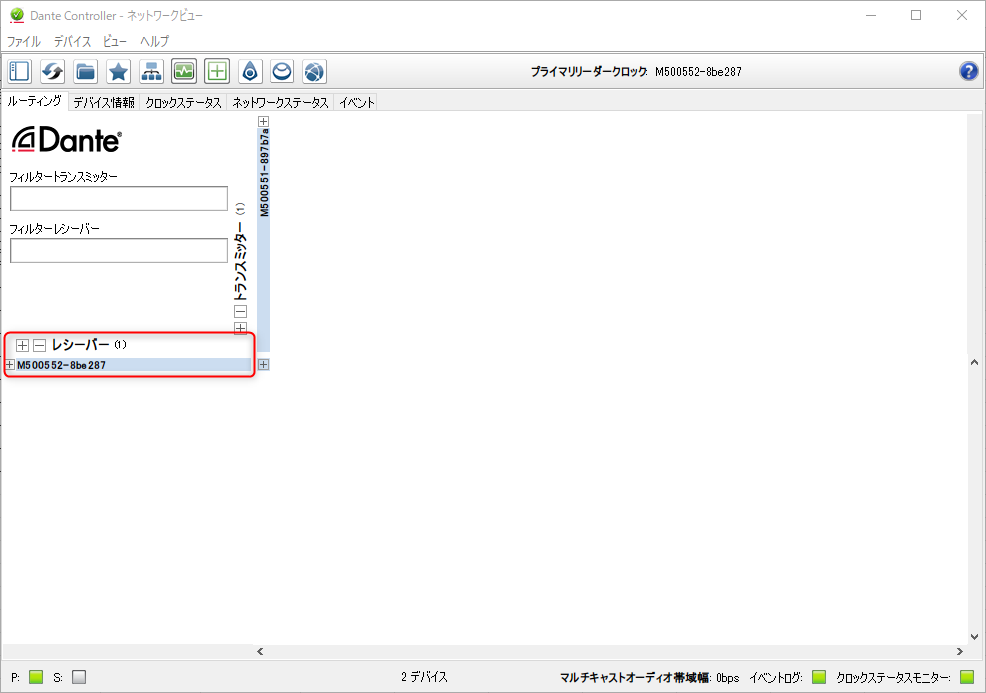Select receiver device M500552-8be287 row

tap(133, 365)
